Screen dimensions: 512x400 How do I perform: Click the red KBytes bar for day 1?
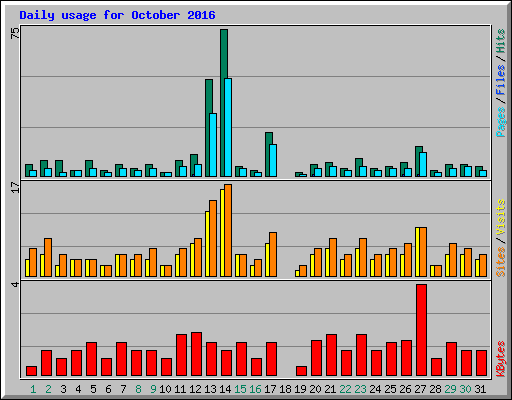32,371
